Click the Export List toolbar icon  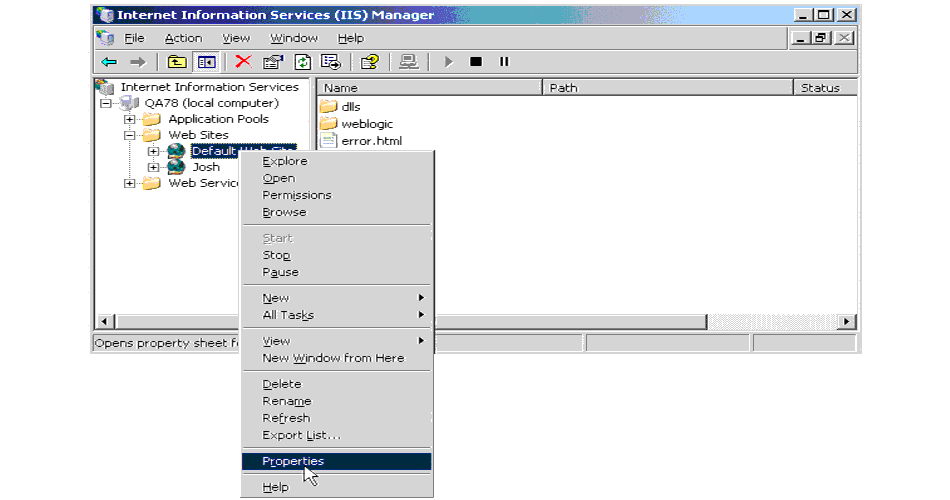pyautogui.click(x=331, y=62)
